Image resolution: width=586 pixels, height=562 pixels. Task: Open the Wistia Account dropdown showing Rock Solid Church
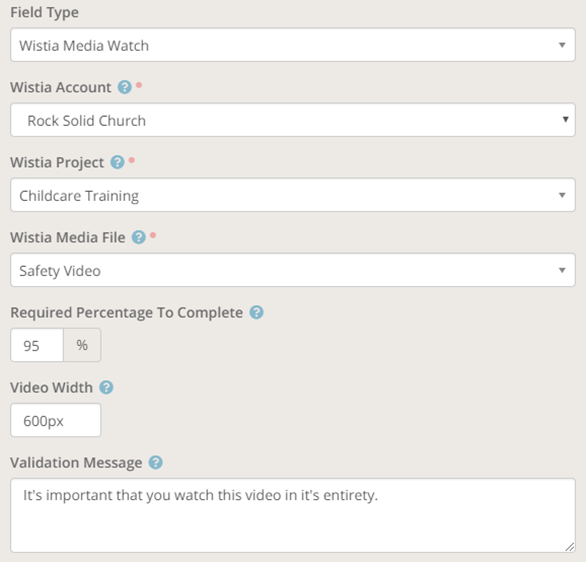click(293, 120)
